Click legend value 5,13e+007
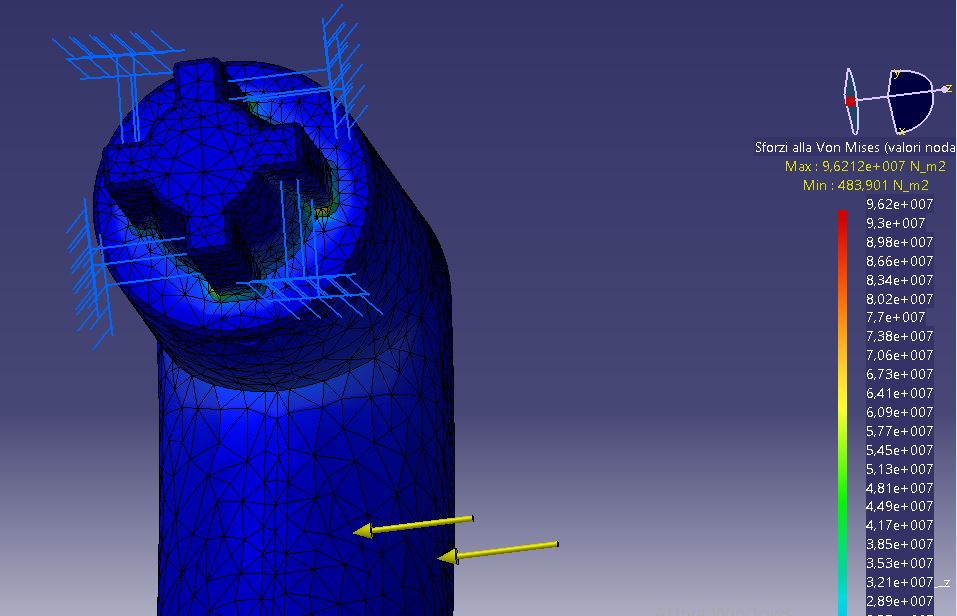 click(900, 469)
